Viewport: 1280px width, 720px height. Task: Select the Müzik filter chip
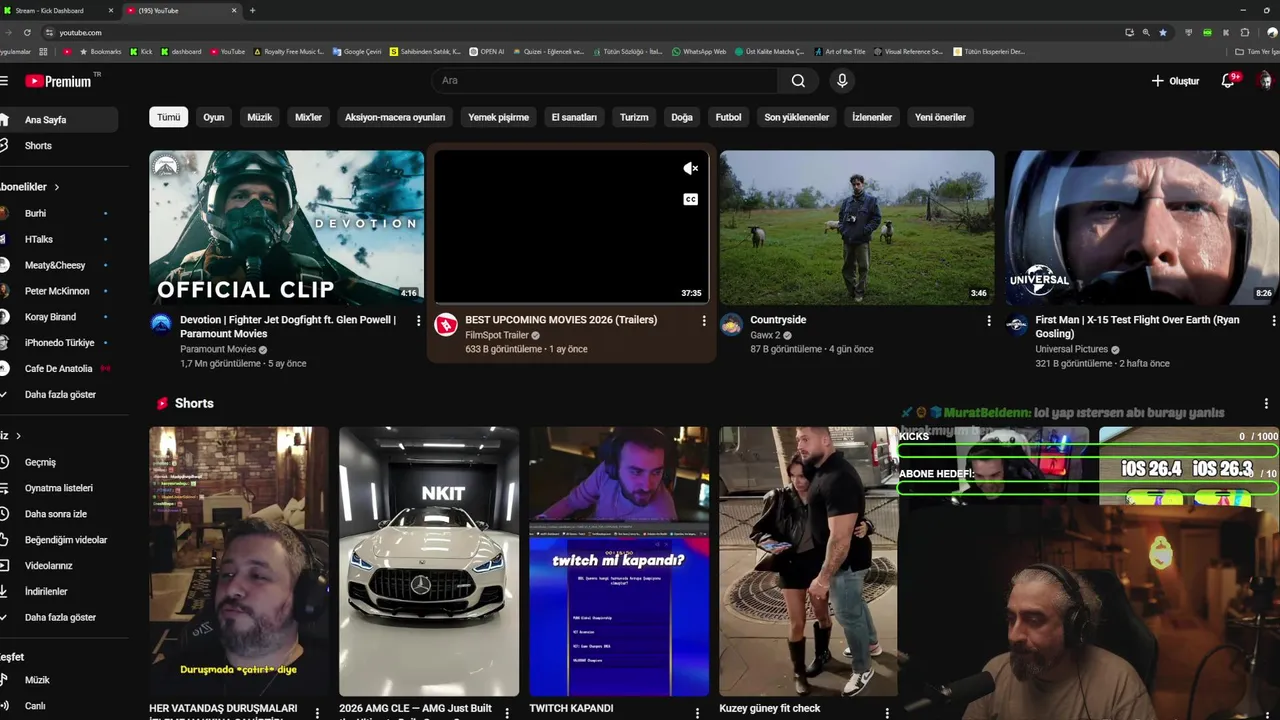click(x=259, y=117)
